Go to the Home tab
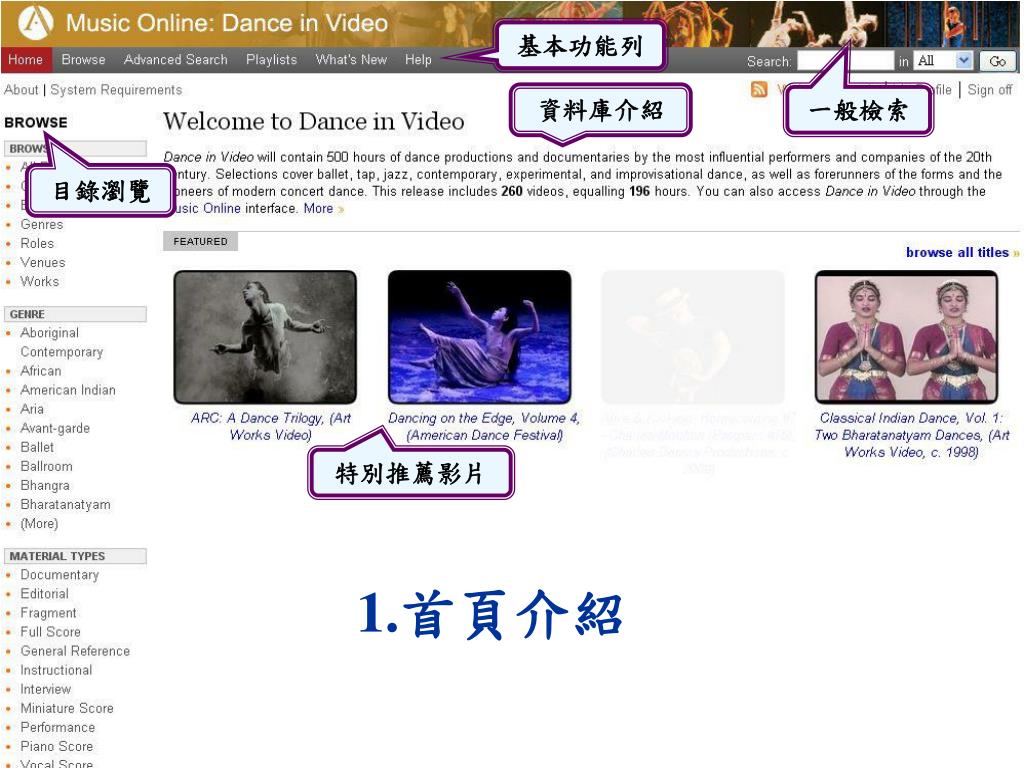This screenshot has height=768, width=1024. tap(25, 59)
